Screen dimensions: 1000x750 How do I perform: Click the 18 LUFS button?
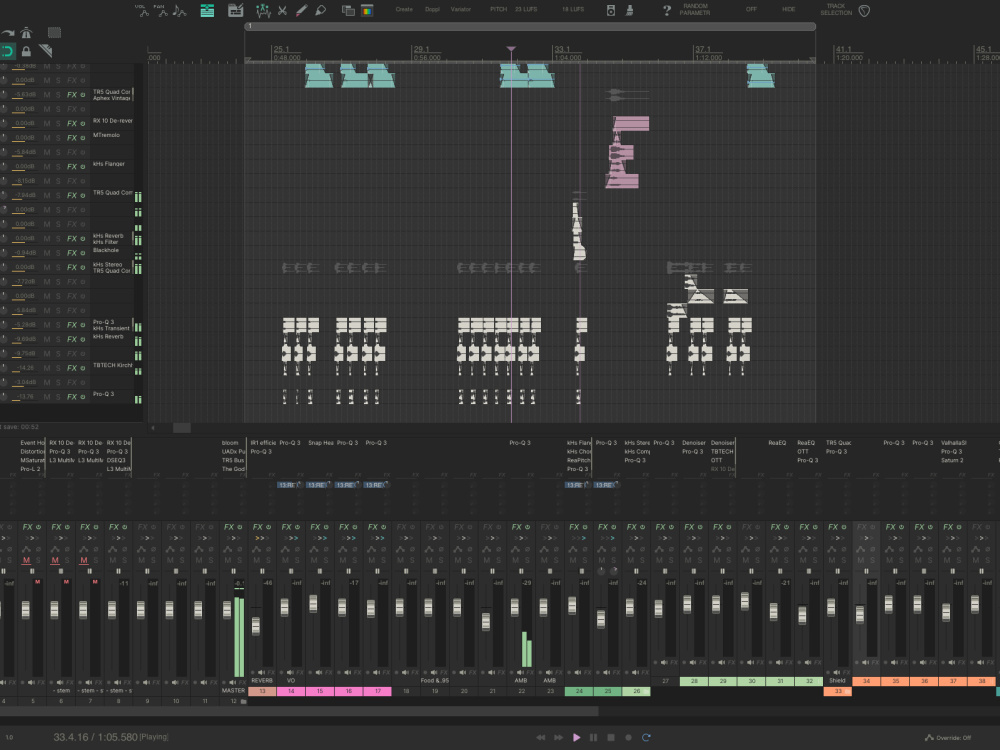573,10
